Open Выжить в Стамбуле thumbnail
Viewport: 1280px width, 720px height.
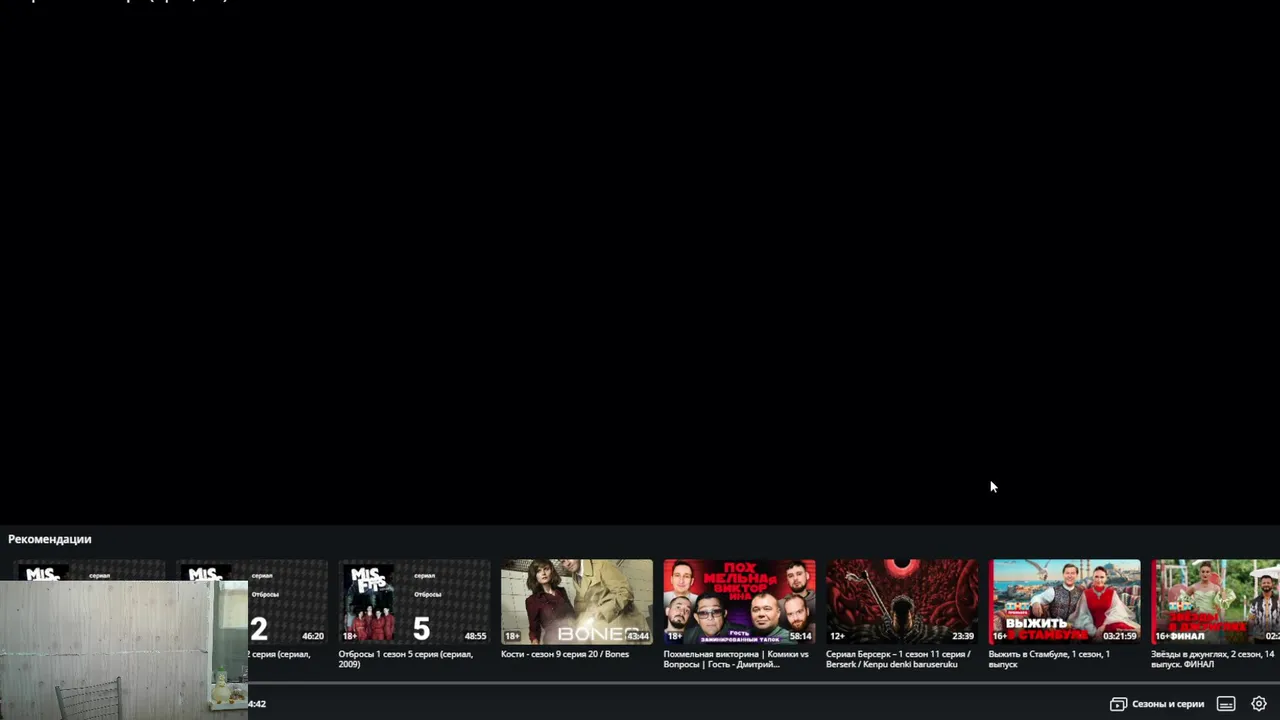click(x=1064, y=602)
